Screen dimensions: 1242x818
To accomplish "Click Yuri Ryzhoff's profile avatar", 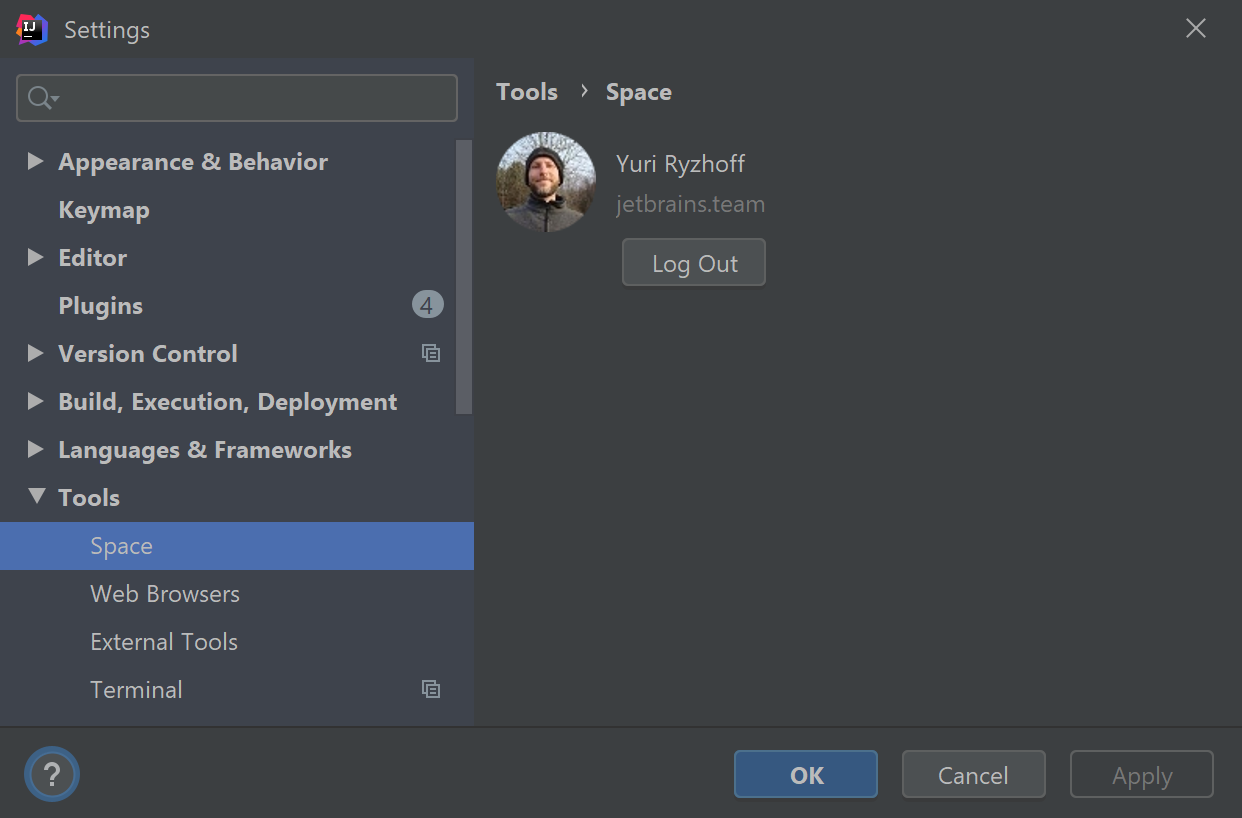I will (546, 182).
